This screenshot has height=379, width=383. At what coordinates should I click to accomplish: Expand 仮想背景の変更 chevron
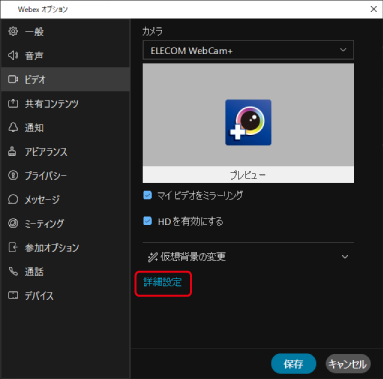click(x=345, y=257)
